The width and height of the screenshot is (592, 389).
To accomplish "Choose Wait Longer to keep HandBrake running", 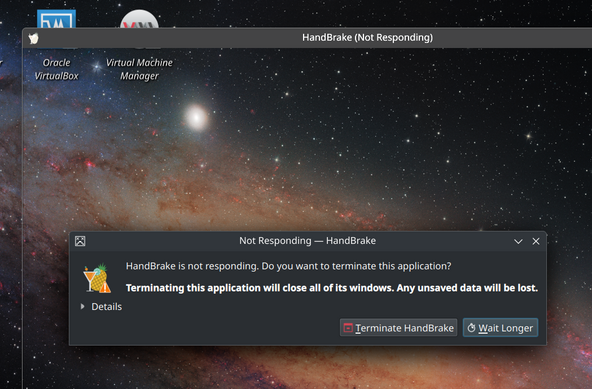I will (x=500, y=328).
